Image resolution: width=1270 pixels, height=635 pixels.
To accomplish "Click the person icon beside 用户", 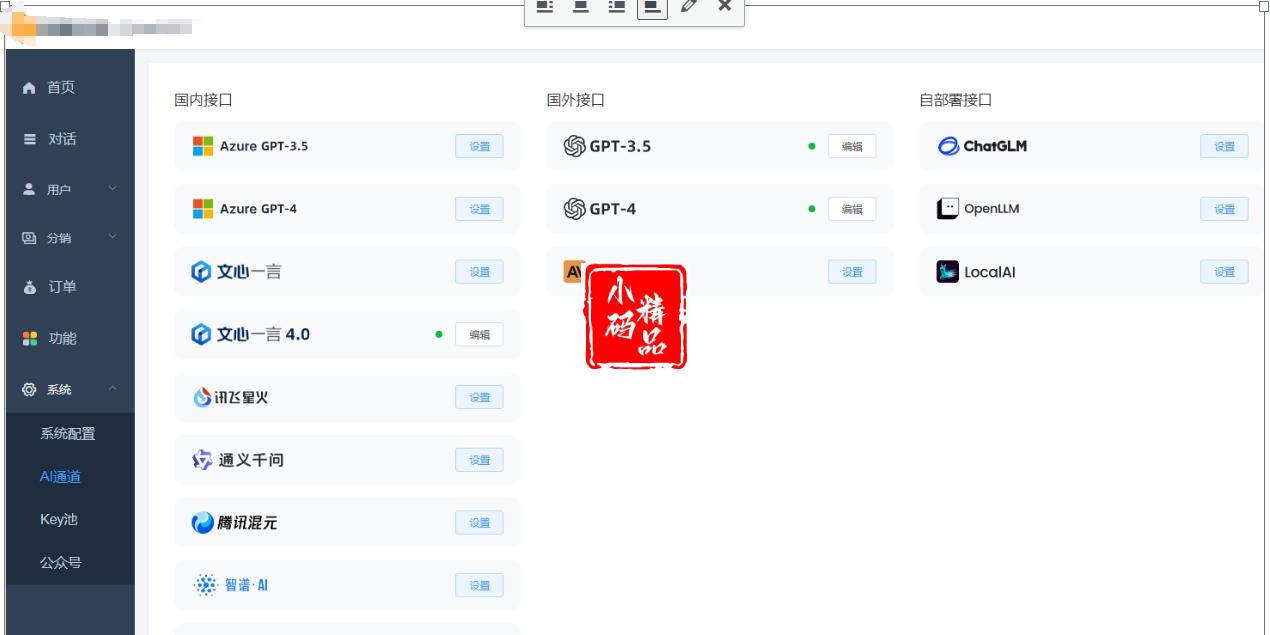I will point(30,189).
